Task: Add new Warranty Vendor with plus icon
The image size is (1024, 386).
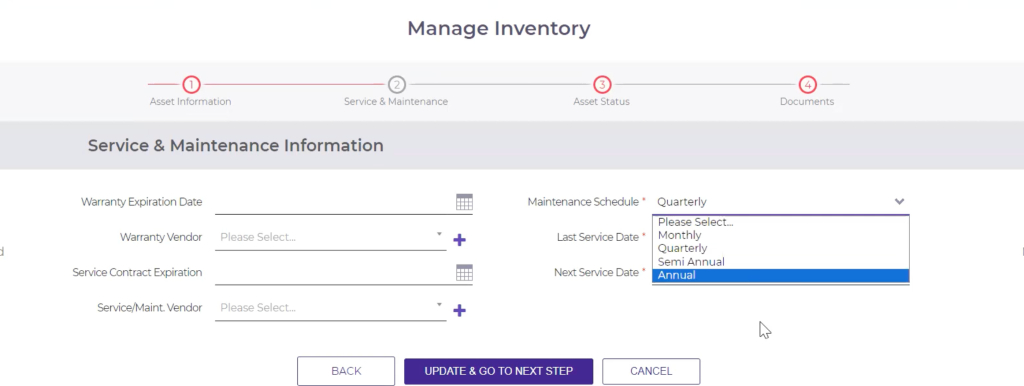Action: click(459, 240)
